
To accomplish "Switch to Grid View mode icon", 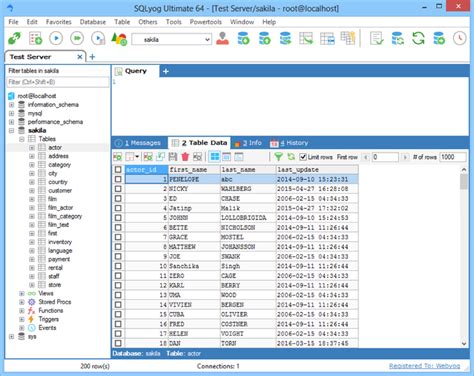I will (215, 156).
